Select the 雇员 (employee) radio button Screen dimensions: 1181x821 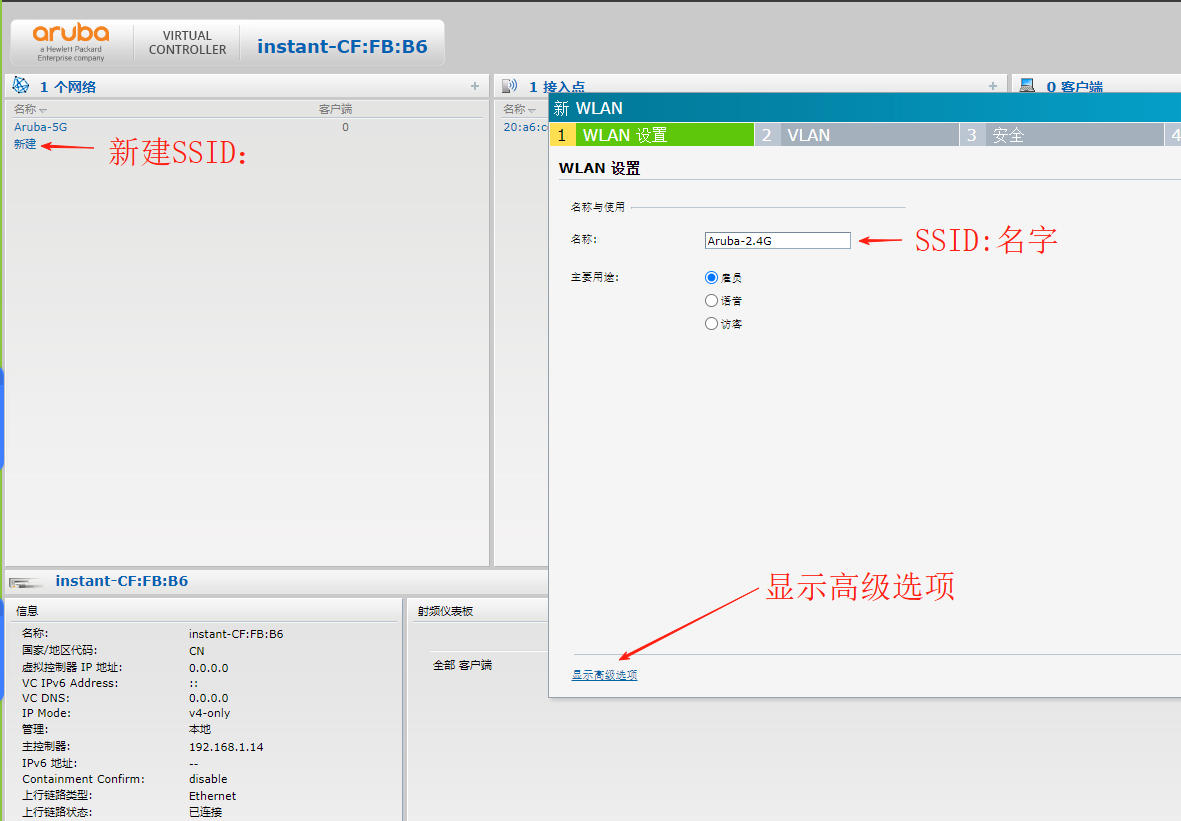(x=711, y=277)
